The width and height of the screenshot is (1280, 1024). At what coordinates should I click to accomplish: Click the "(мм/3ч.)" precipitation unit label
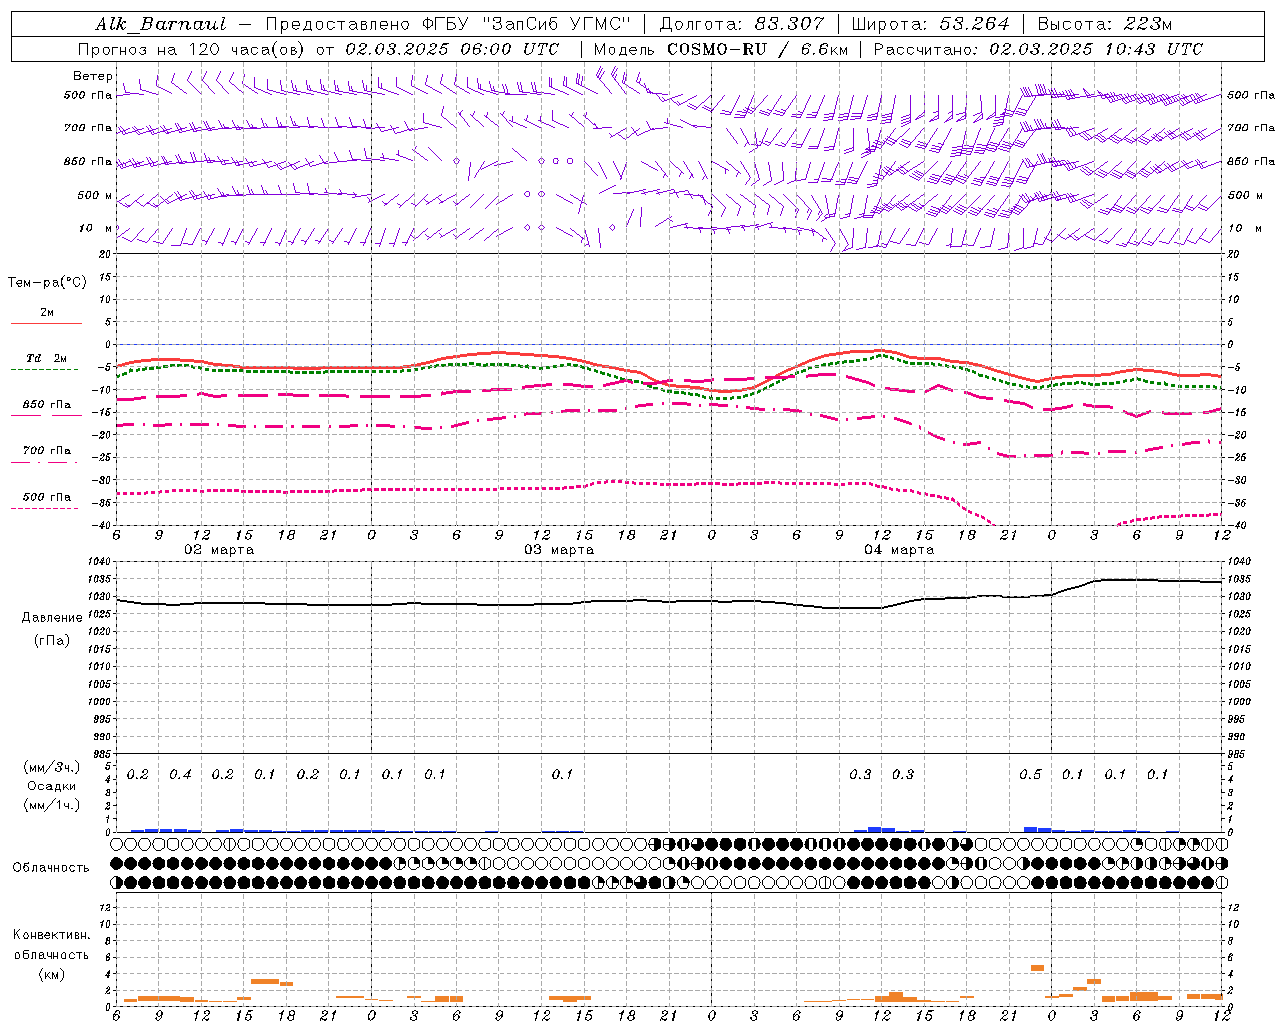[x=52, y=767]
